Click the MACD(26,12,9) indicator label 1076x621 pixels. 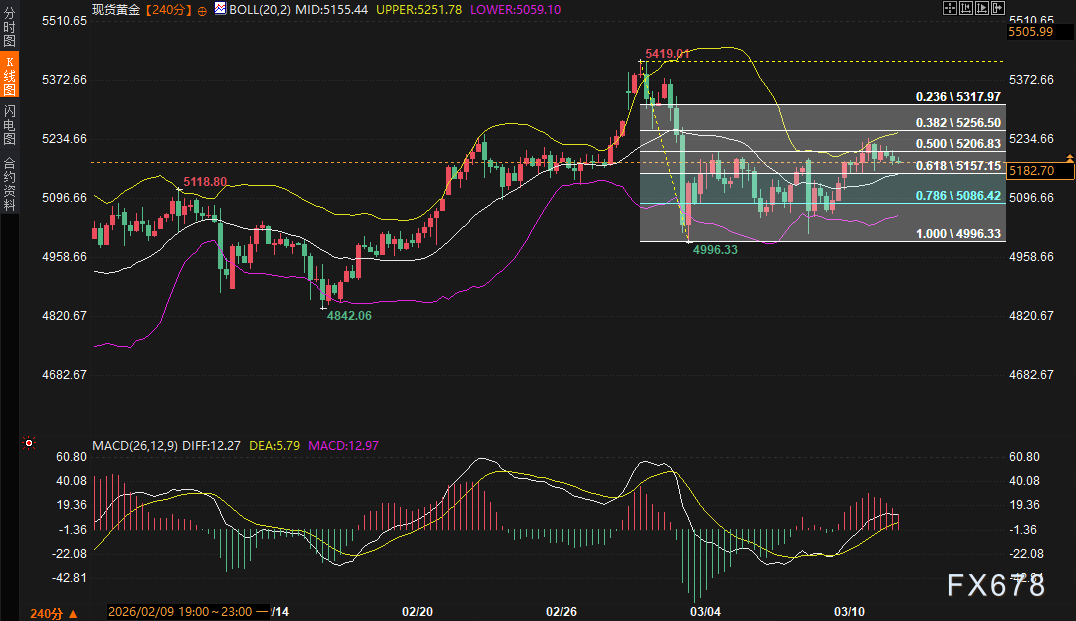(135, 445)
